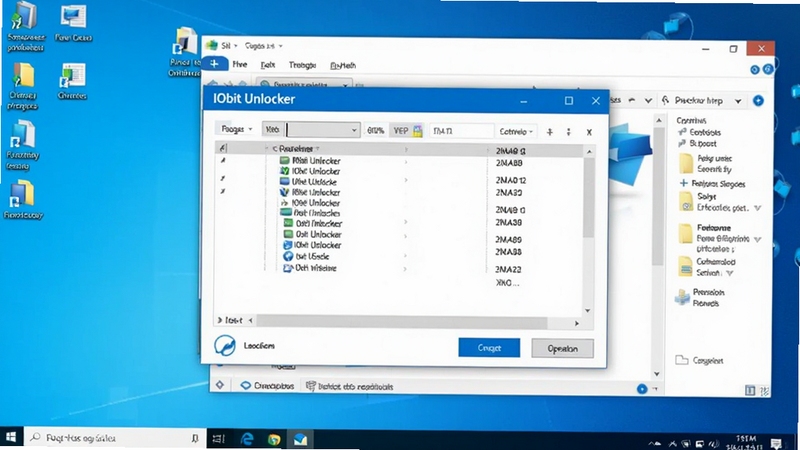Image resolution: width=800 pixels, height=450 pixels.
Task: Switch to details view icon at window bottom-right
Action: (750, 391)
